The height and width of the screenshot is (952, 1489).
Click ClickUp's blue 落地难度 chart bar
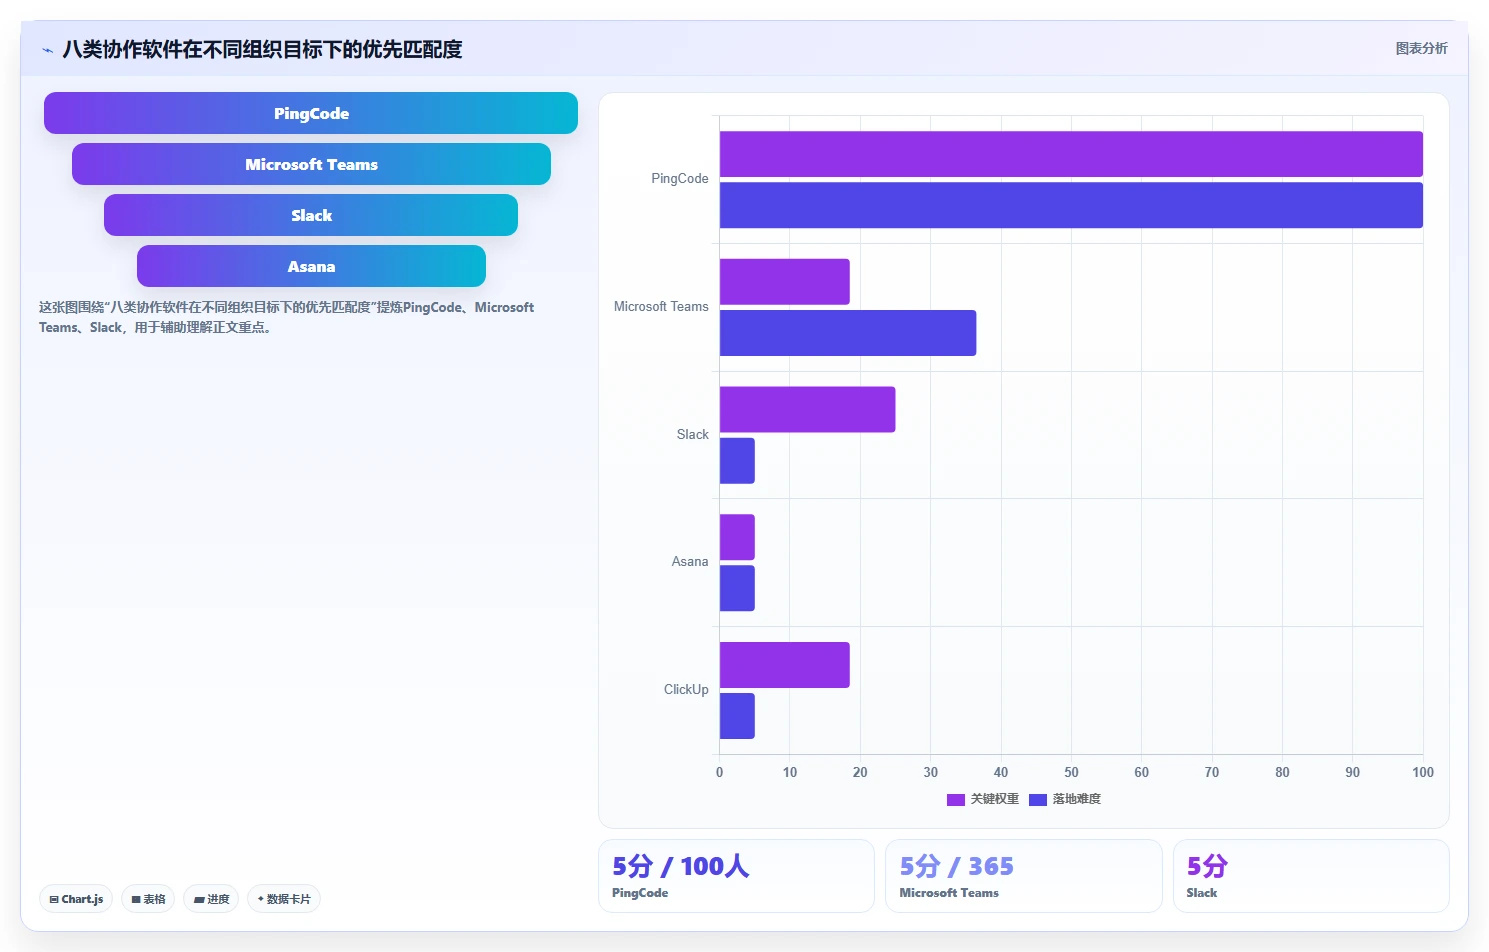click(x=737, y=716)
